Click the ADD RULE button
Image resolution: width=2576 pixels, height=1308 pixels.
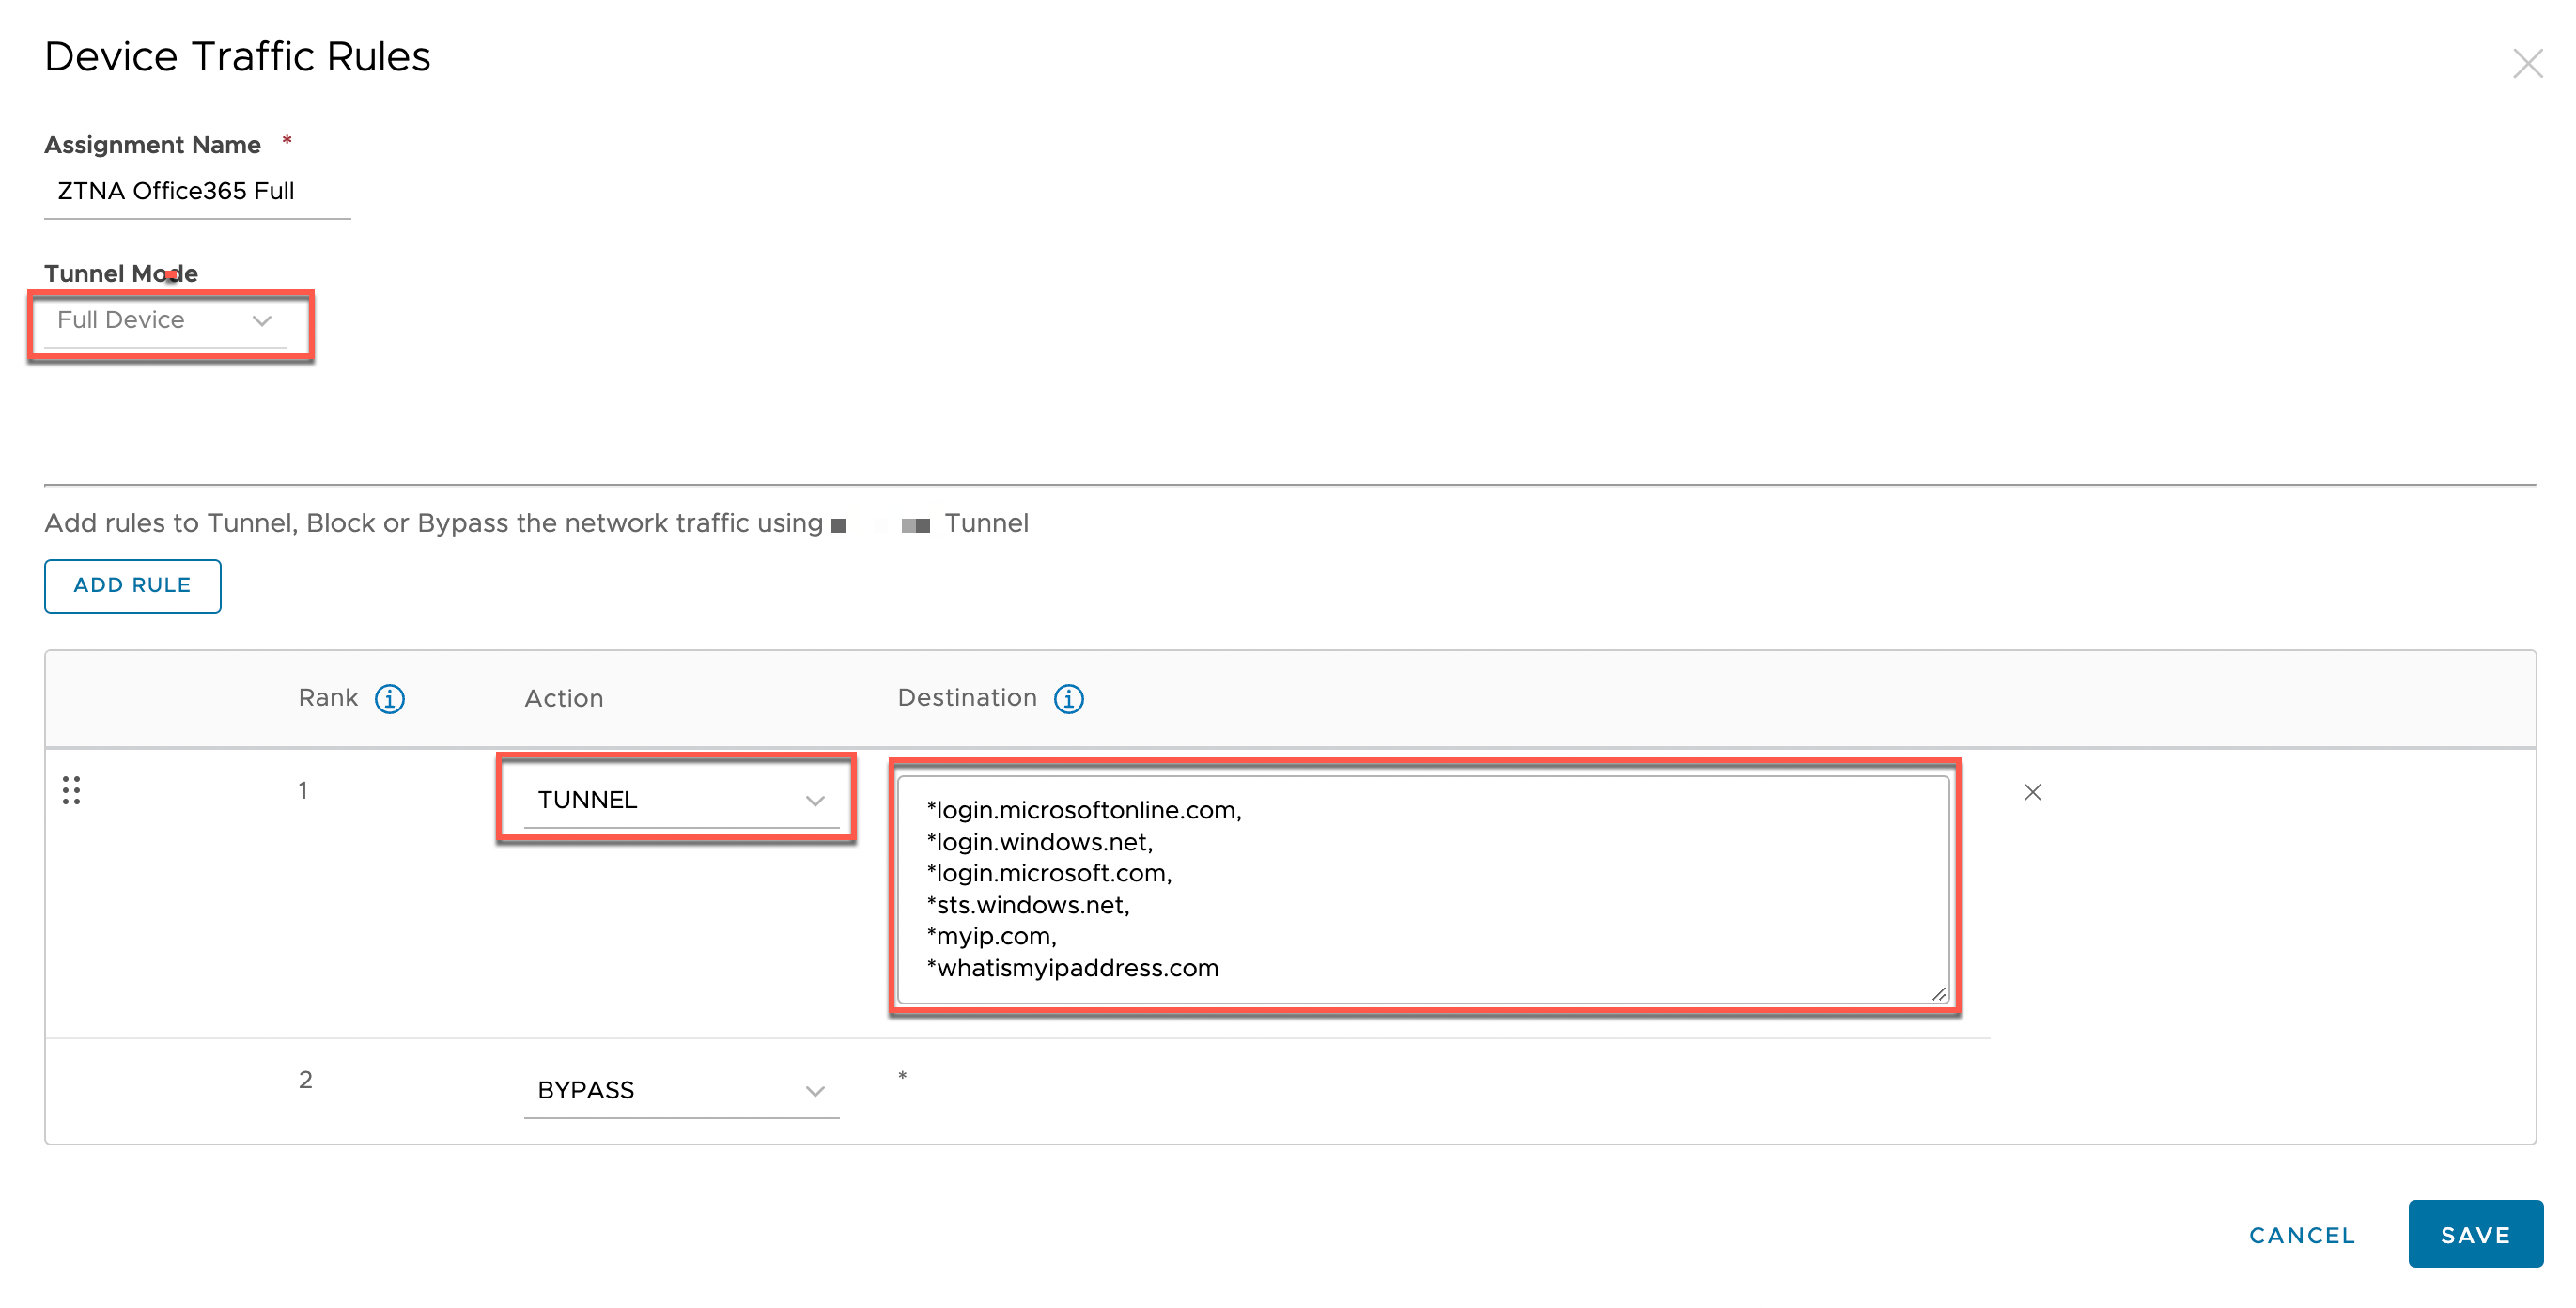(132, 585)
